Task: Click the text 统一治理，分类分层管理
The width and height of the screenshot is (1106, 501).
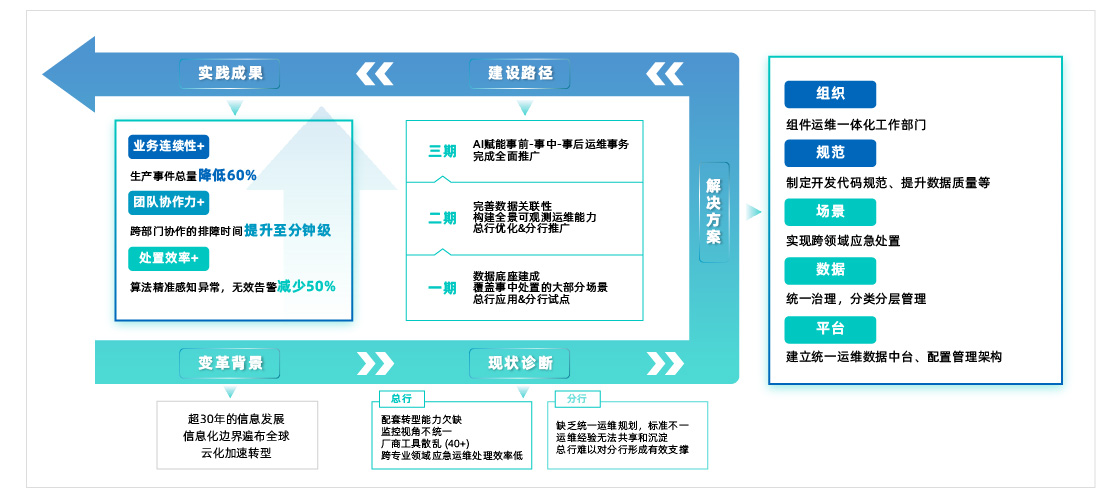Action: pos(856,299)
